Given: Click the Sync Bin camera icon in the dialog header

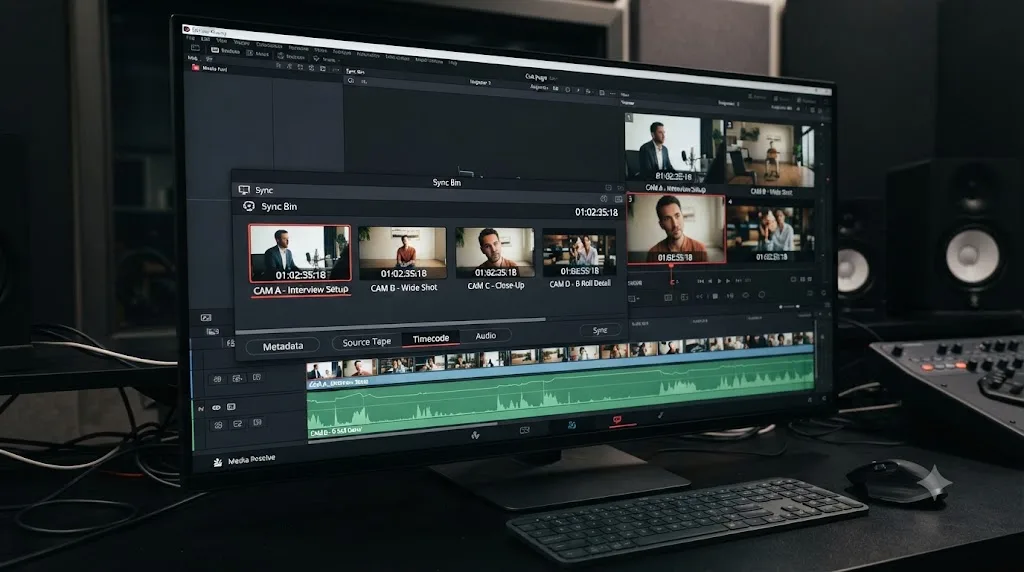Looking at the screenshot, I should pyautogui.click(x=249, y=206).
